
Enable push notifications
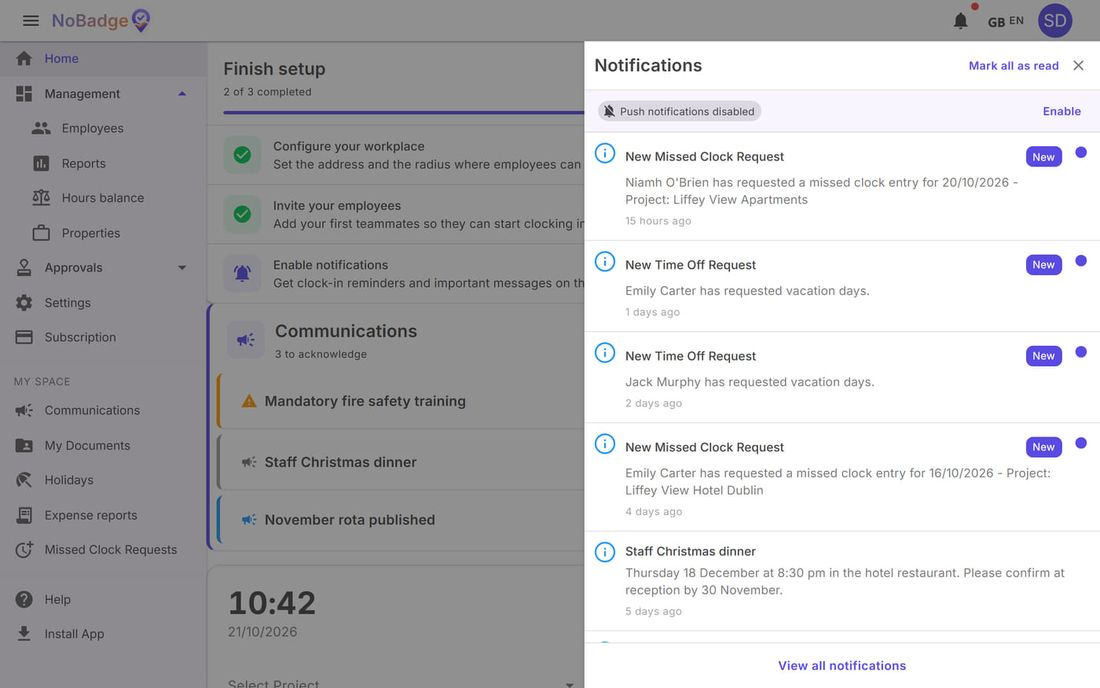[1061, 111]
